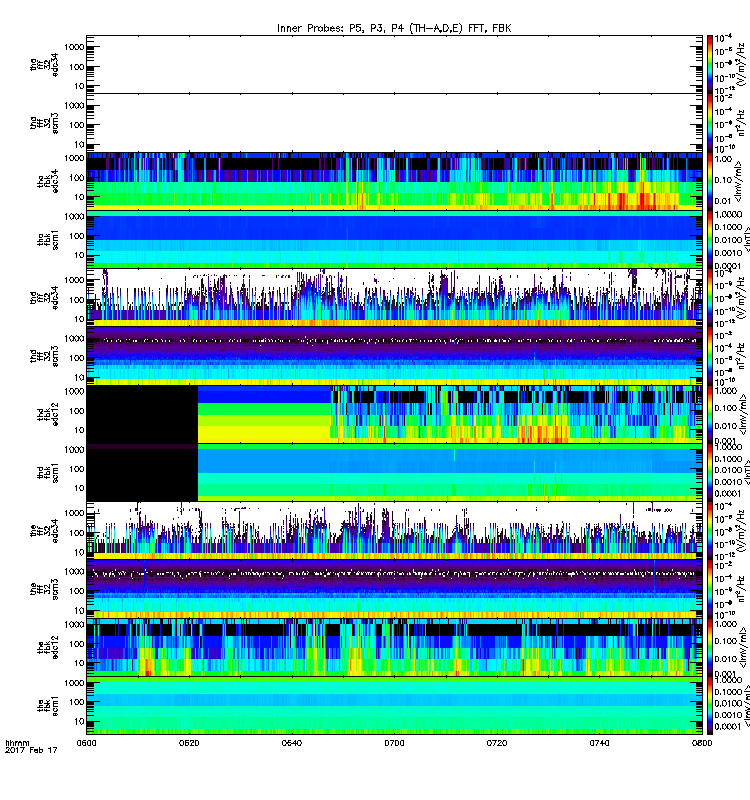Click the 'the fff 32 scm3' panel label

click(44, 589)
